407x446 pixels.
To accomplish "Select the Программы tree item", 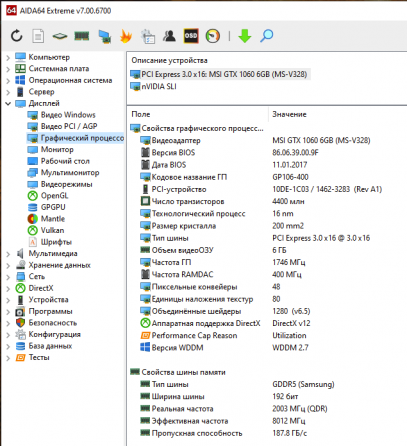I will click(44, 312).
